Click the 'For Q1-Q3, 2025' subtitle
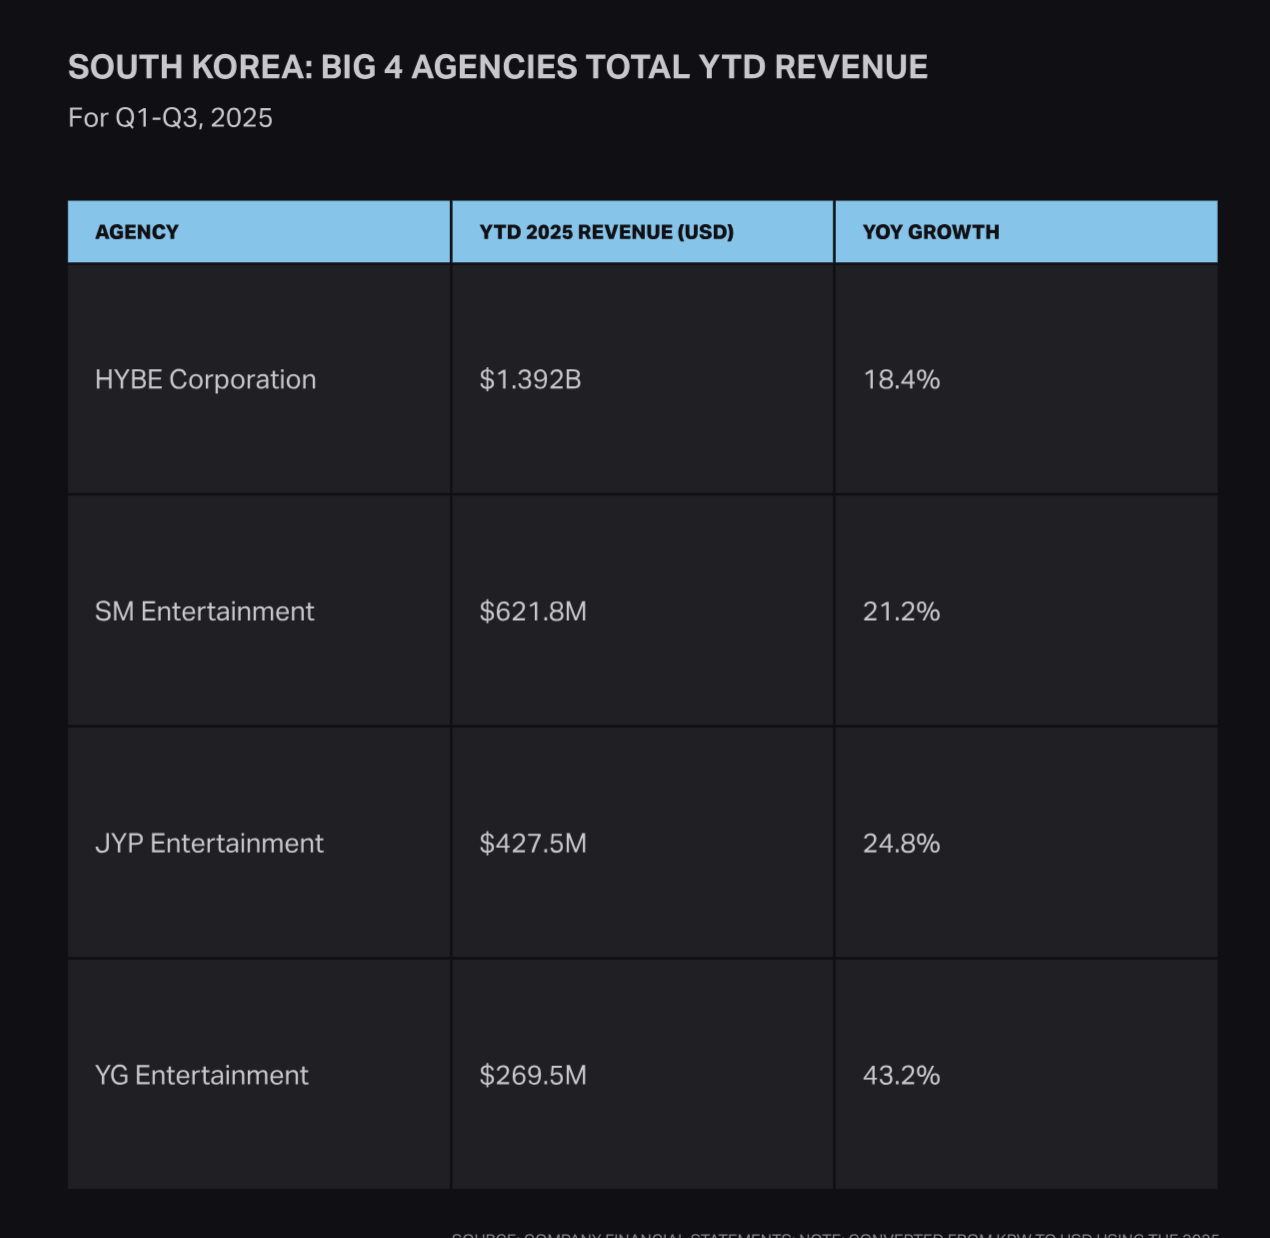Image resolution: width=1270 pixels, height=1238 pixels. 170,118
